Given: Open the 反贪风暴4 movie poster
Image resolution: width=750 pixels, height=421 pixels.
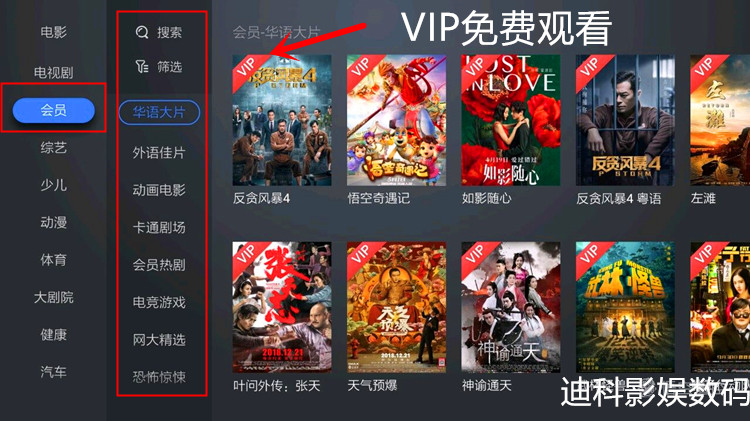Looking at the screenshot, I should coord(282,120).
